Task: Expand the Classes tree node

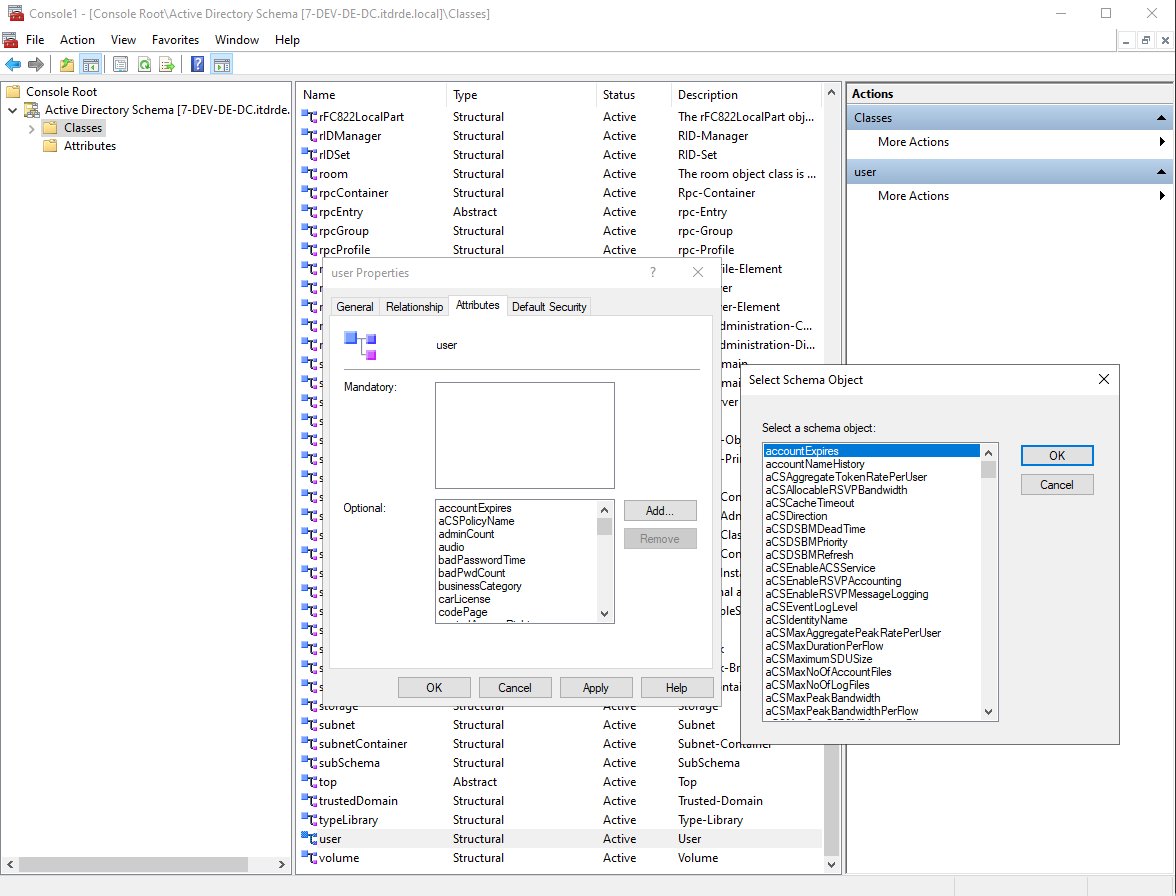Action: (32, 129)
